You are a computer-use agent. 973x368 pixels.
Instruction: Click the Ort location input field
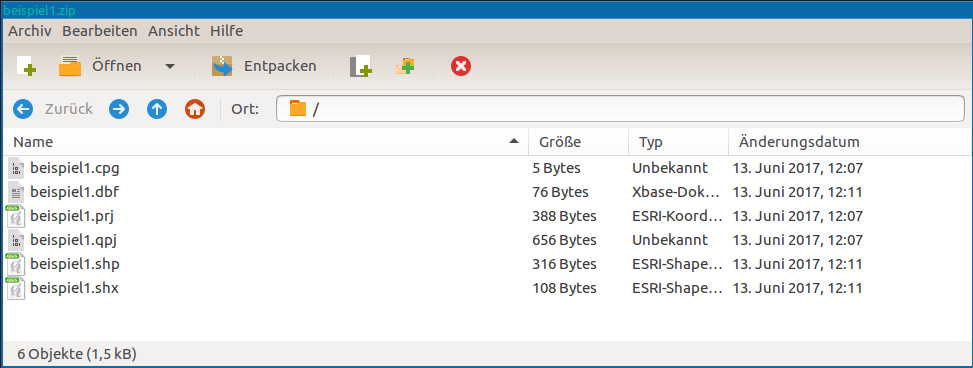pyautogui.click(x=621, y=109)
